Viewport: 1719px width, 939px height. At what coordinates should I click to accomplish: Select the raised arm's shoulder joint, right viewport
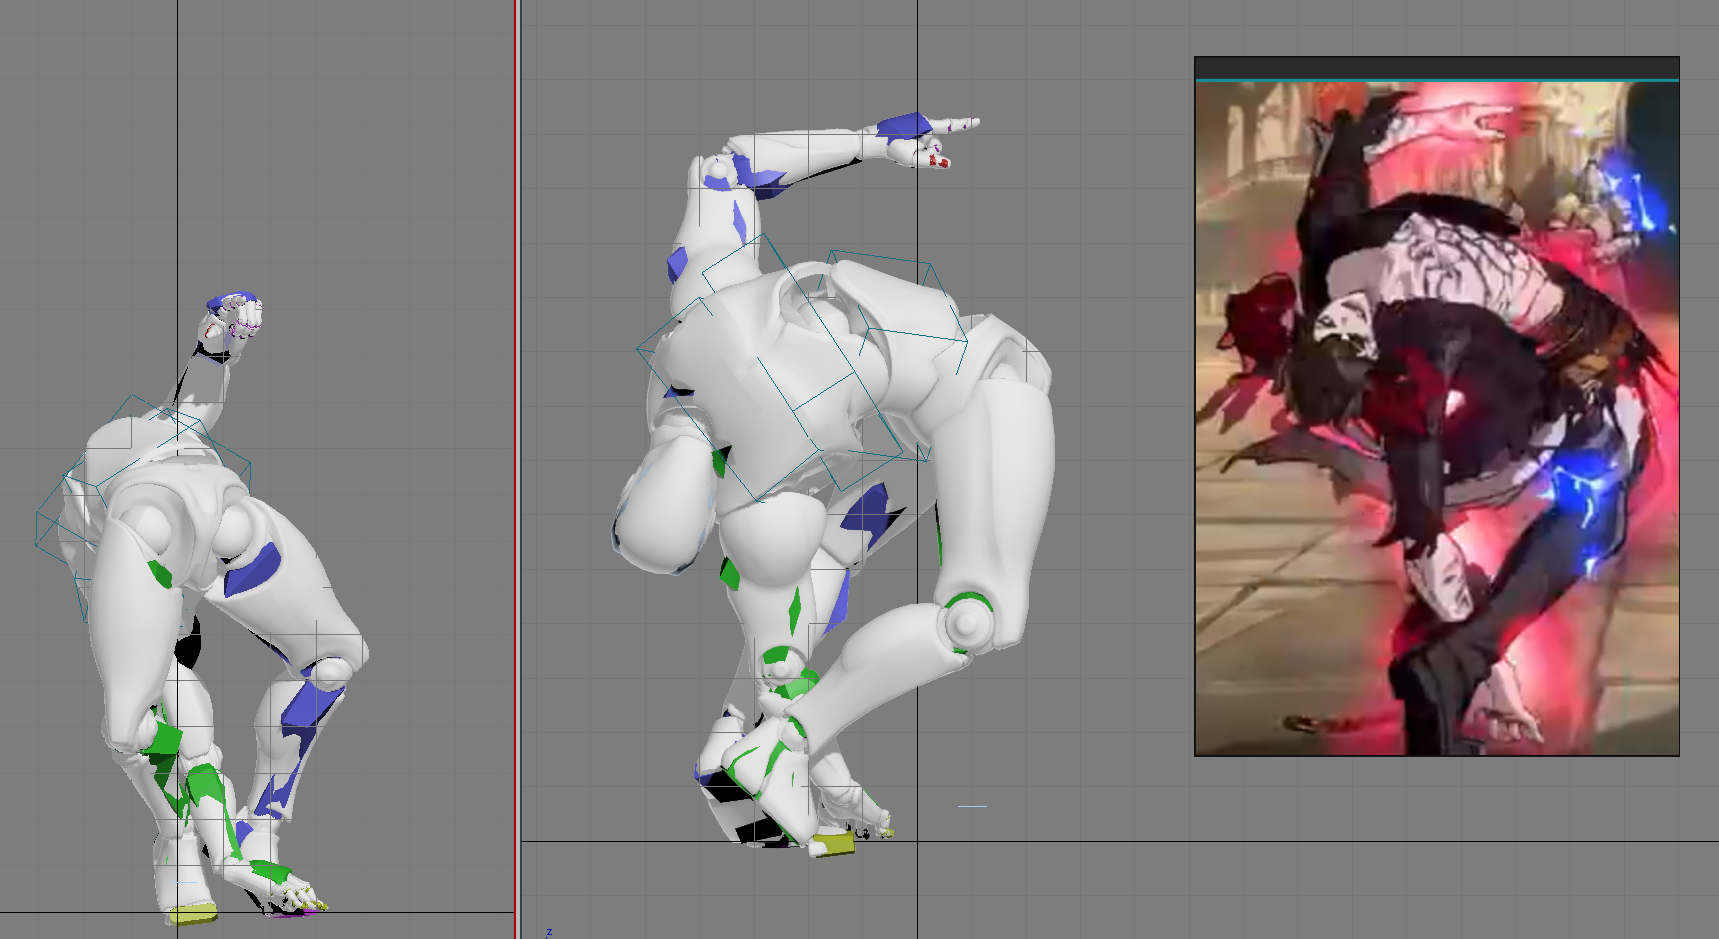click(x=716, y=171)
